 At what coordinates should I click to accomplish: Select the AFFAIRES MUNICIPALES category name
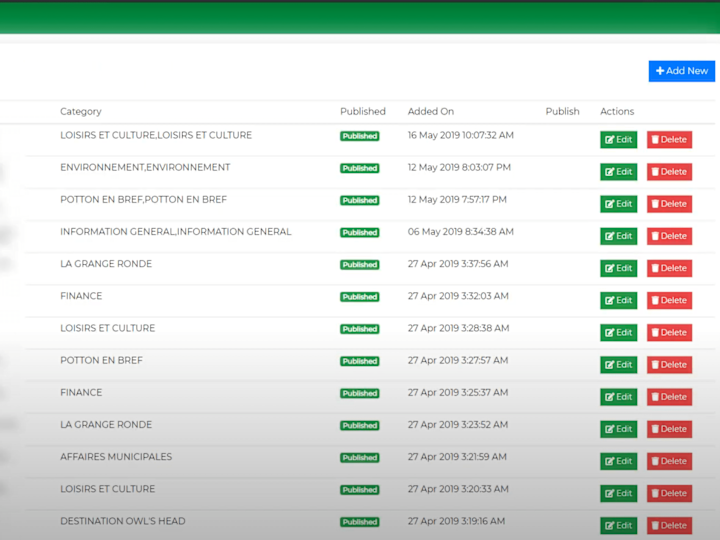point(116,457)
